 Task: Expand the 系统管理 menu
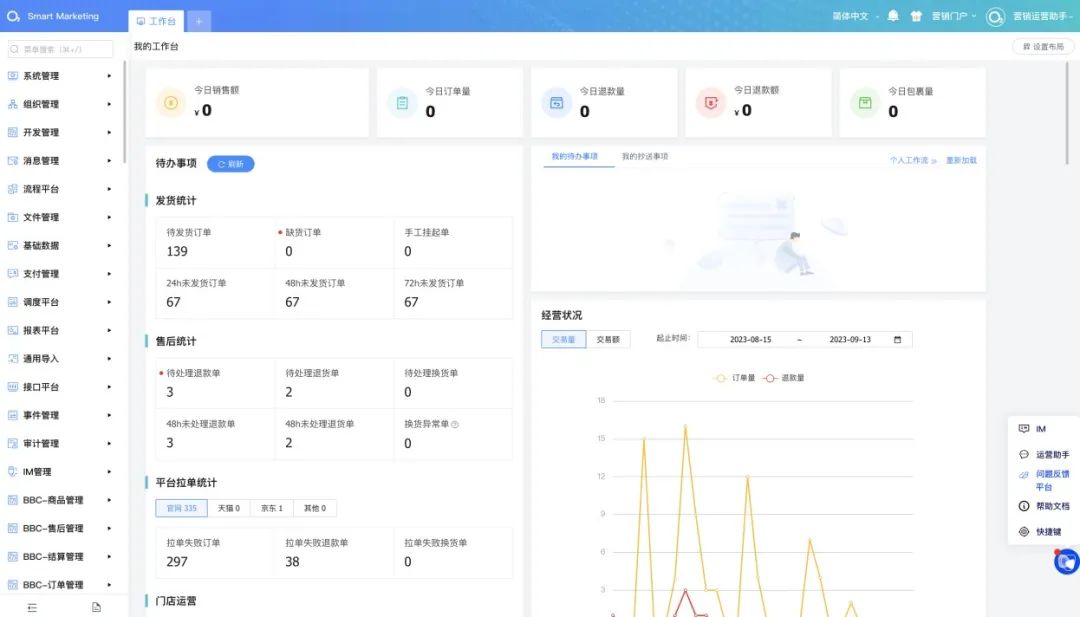[60, 76]
